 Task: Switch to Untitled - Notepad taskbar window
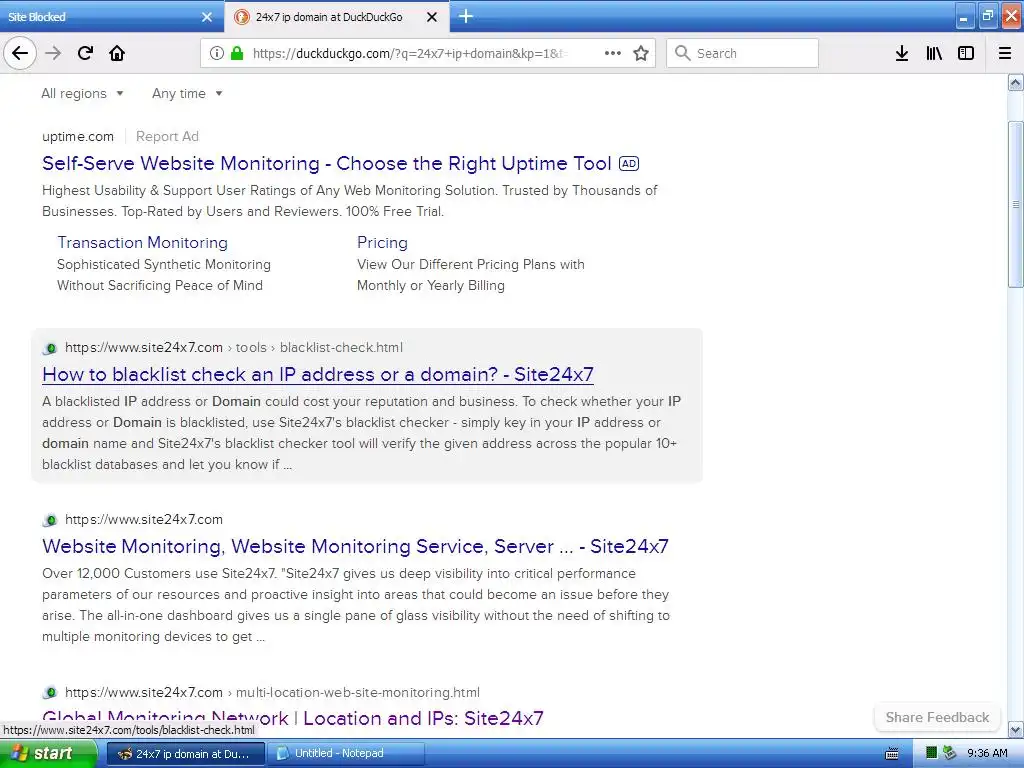coord(346,754)
